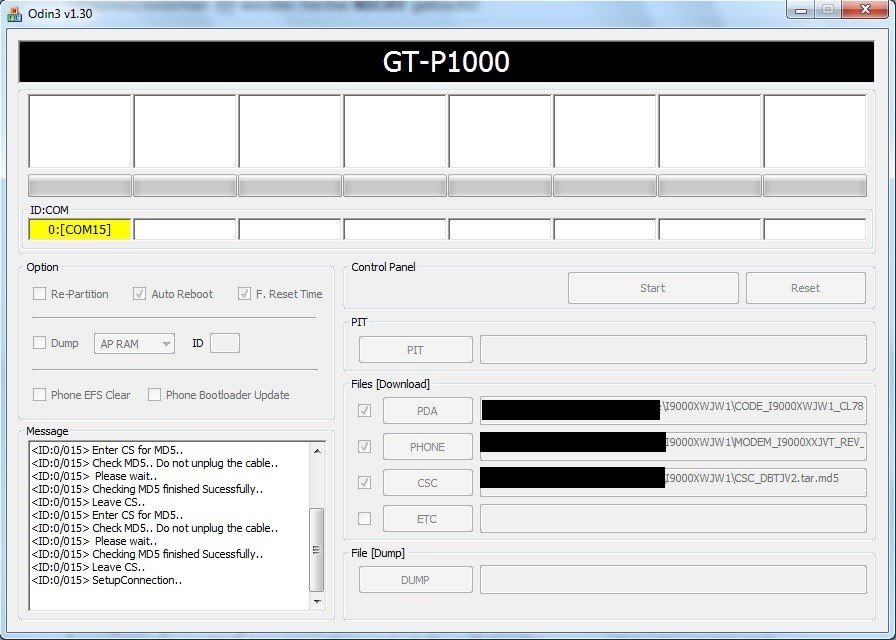Click the PDA file path field

673,410
